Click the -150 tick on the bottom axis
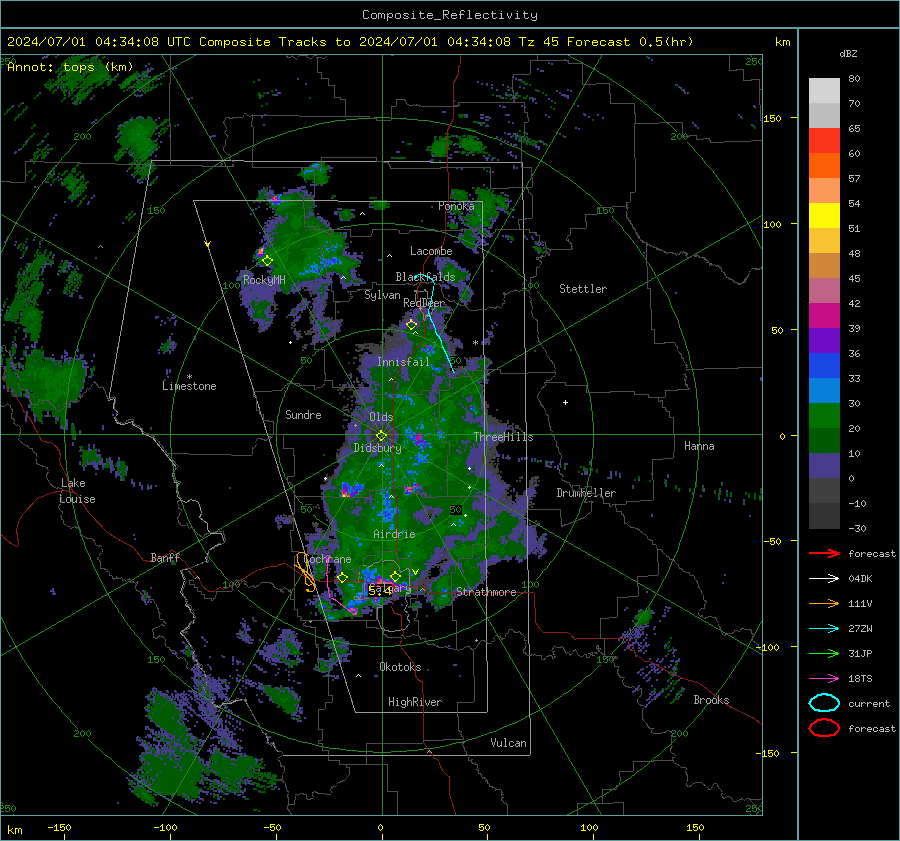The width and height of the screenshot is (900, 841). (59, 827)
